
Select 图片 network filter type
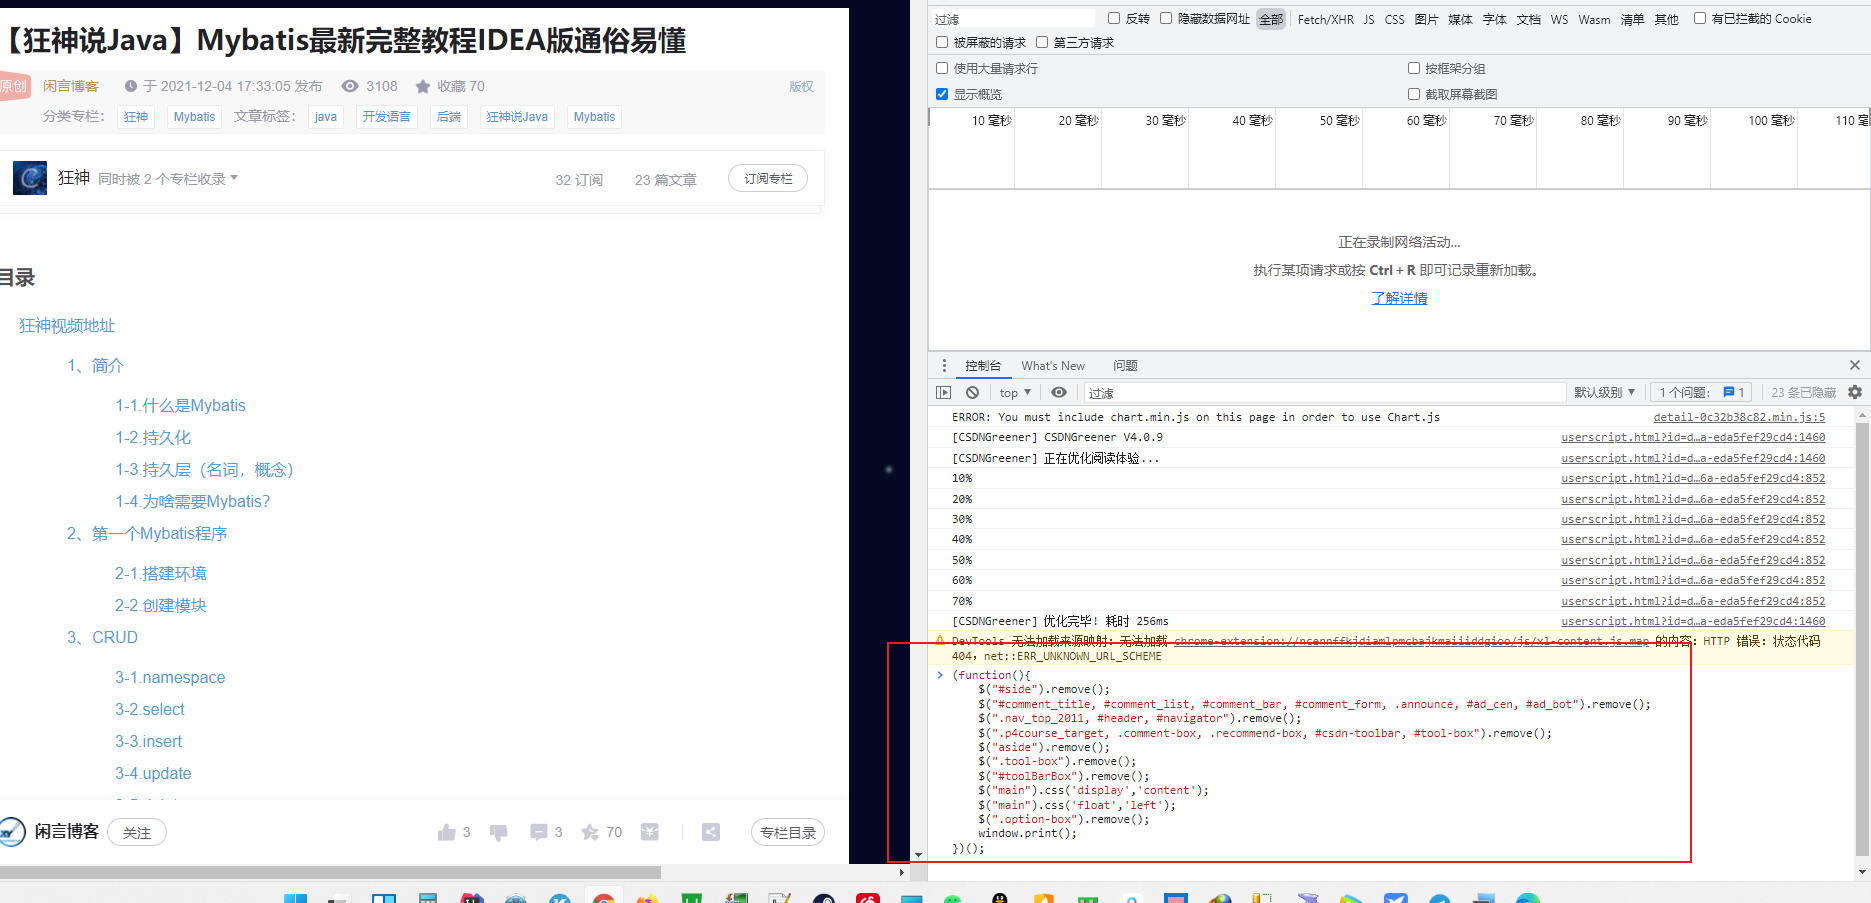tap(1427, 19)
